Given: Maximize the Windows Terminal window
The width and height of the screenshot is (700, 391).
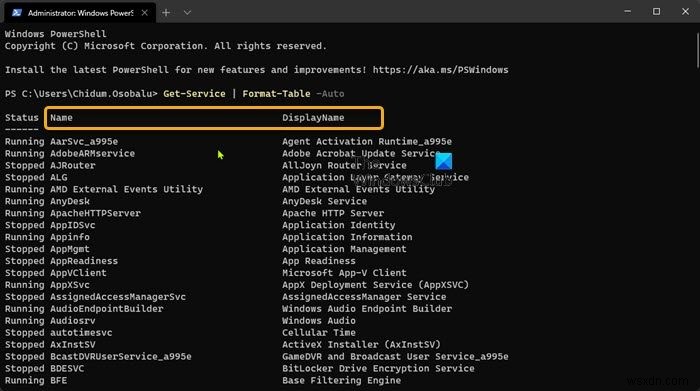Looking at the screenshot, I should point(656,12).
